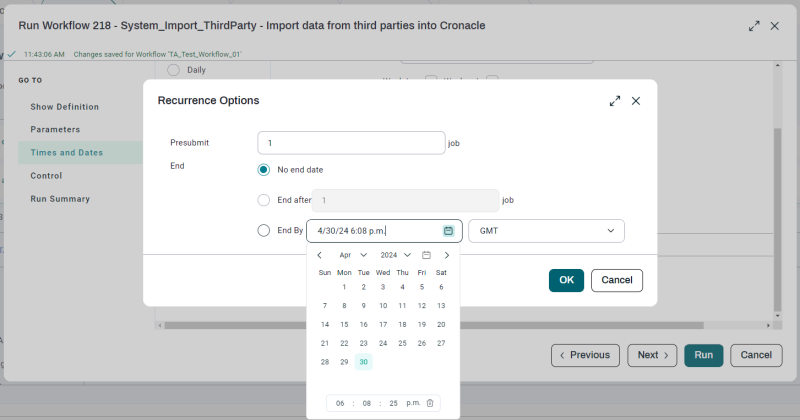Pick April 15 in the calendar

point(344,324)
